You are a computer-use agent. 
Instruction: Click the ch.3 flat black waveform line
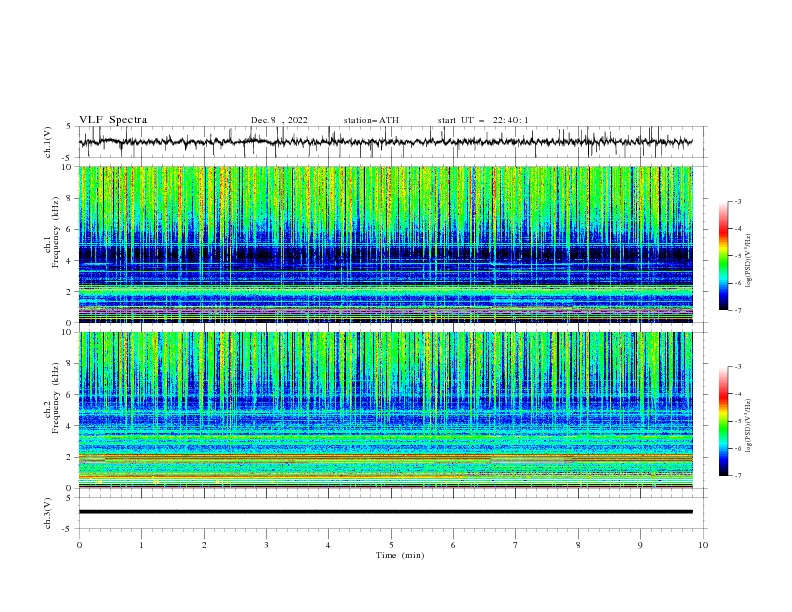point(385,512)
